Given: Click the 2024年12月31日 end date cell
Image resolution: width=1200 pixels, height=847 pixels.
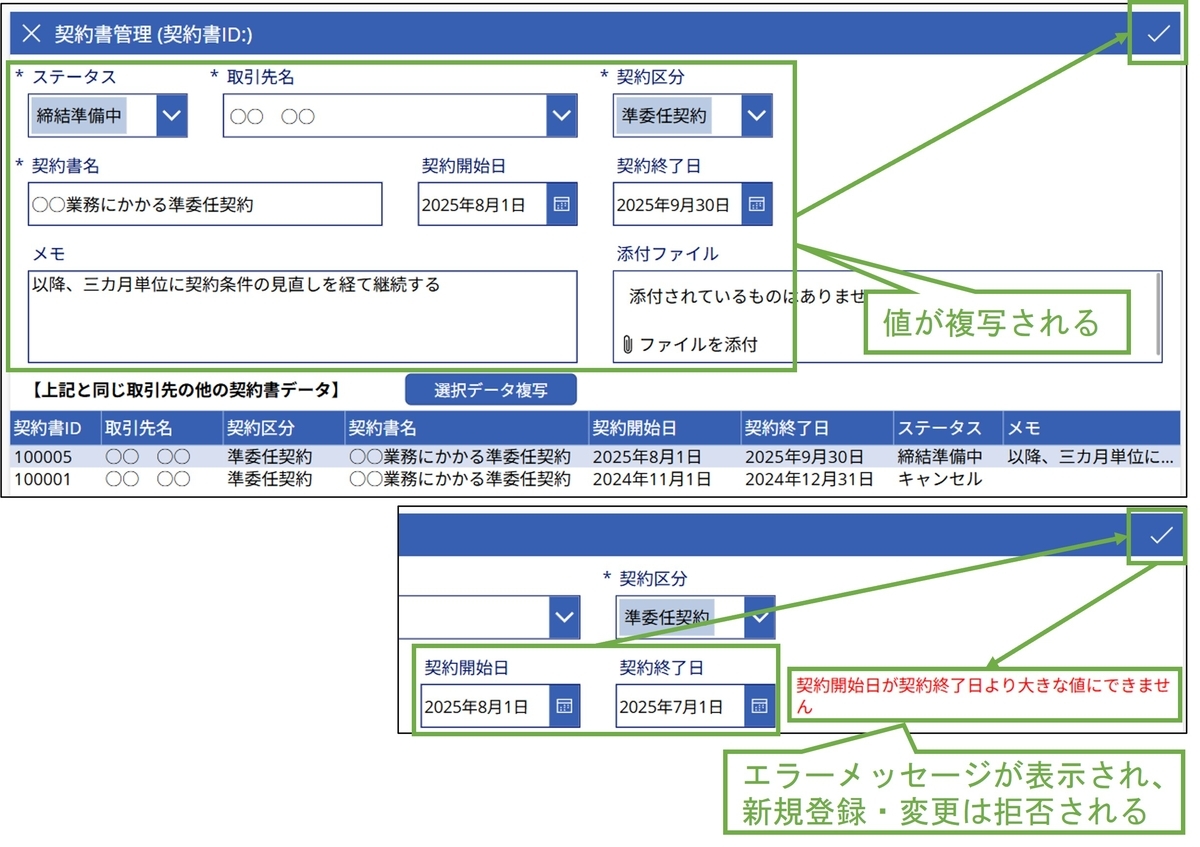Looking at the screenshot, I should 809,479.
